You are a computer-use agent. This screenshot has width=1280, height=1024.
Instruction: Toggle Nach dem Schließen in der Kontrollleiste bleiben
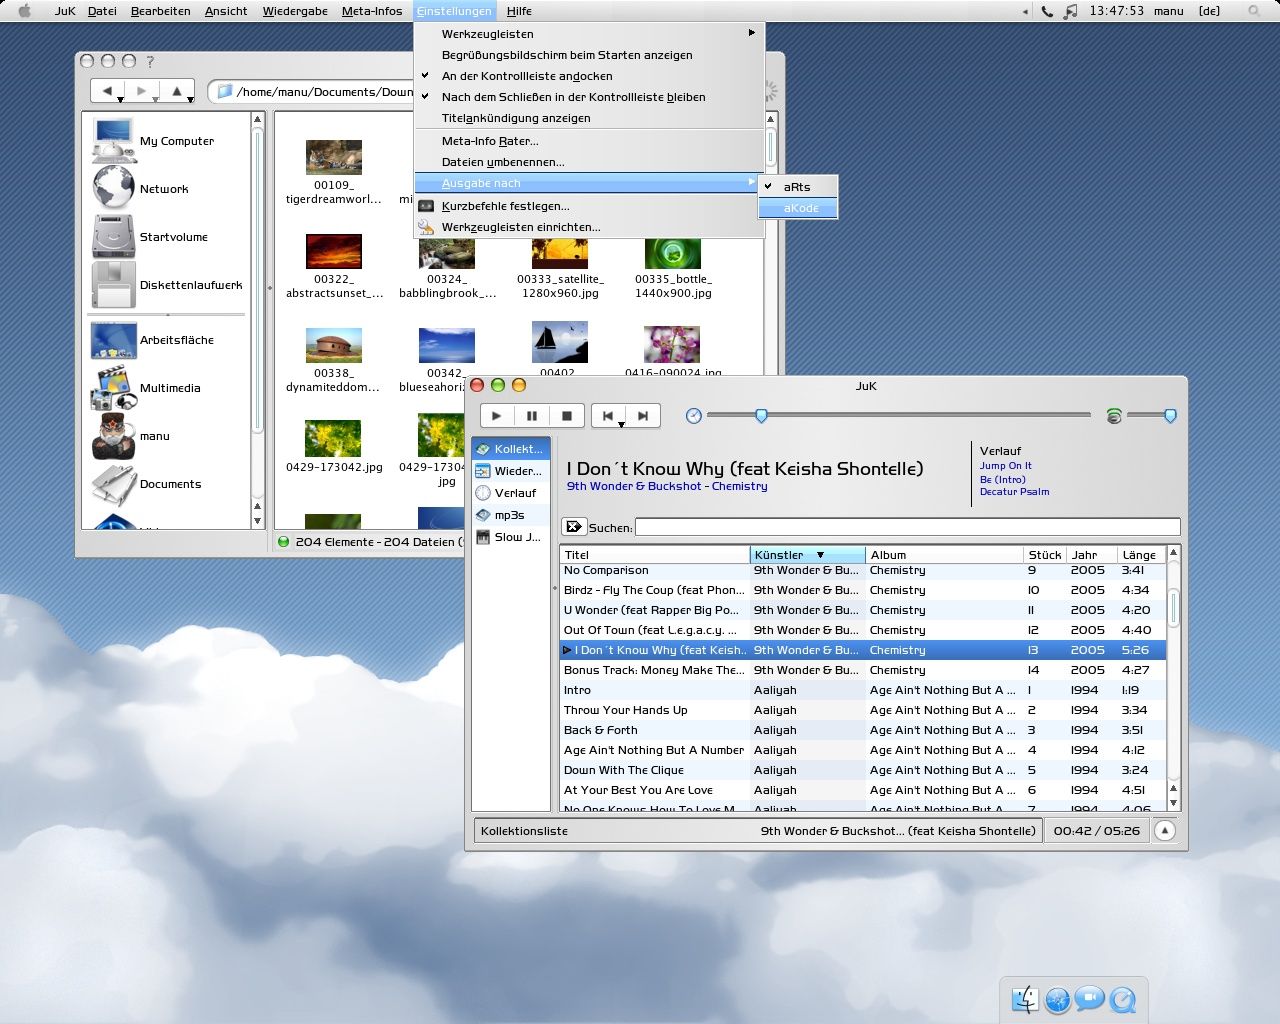[589, 97]
